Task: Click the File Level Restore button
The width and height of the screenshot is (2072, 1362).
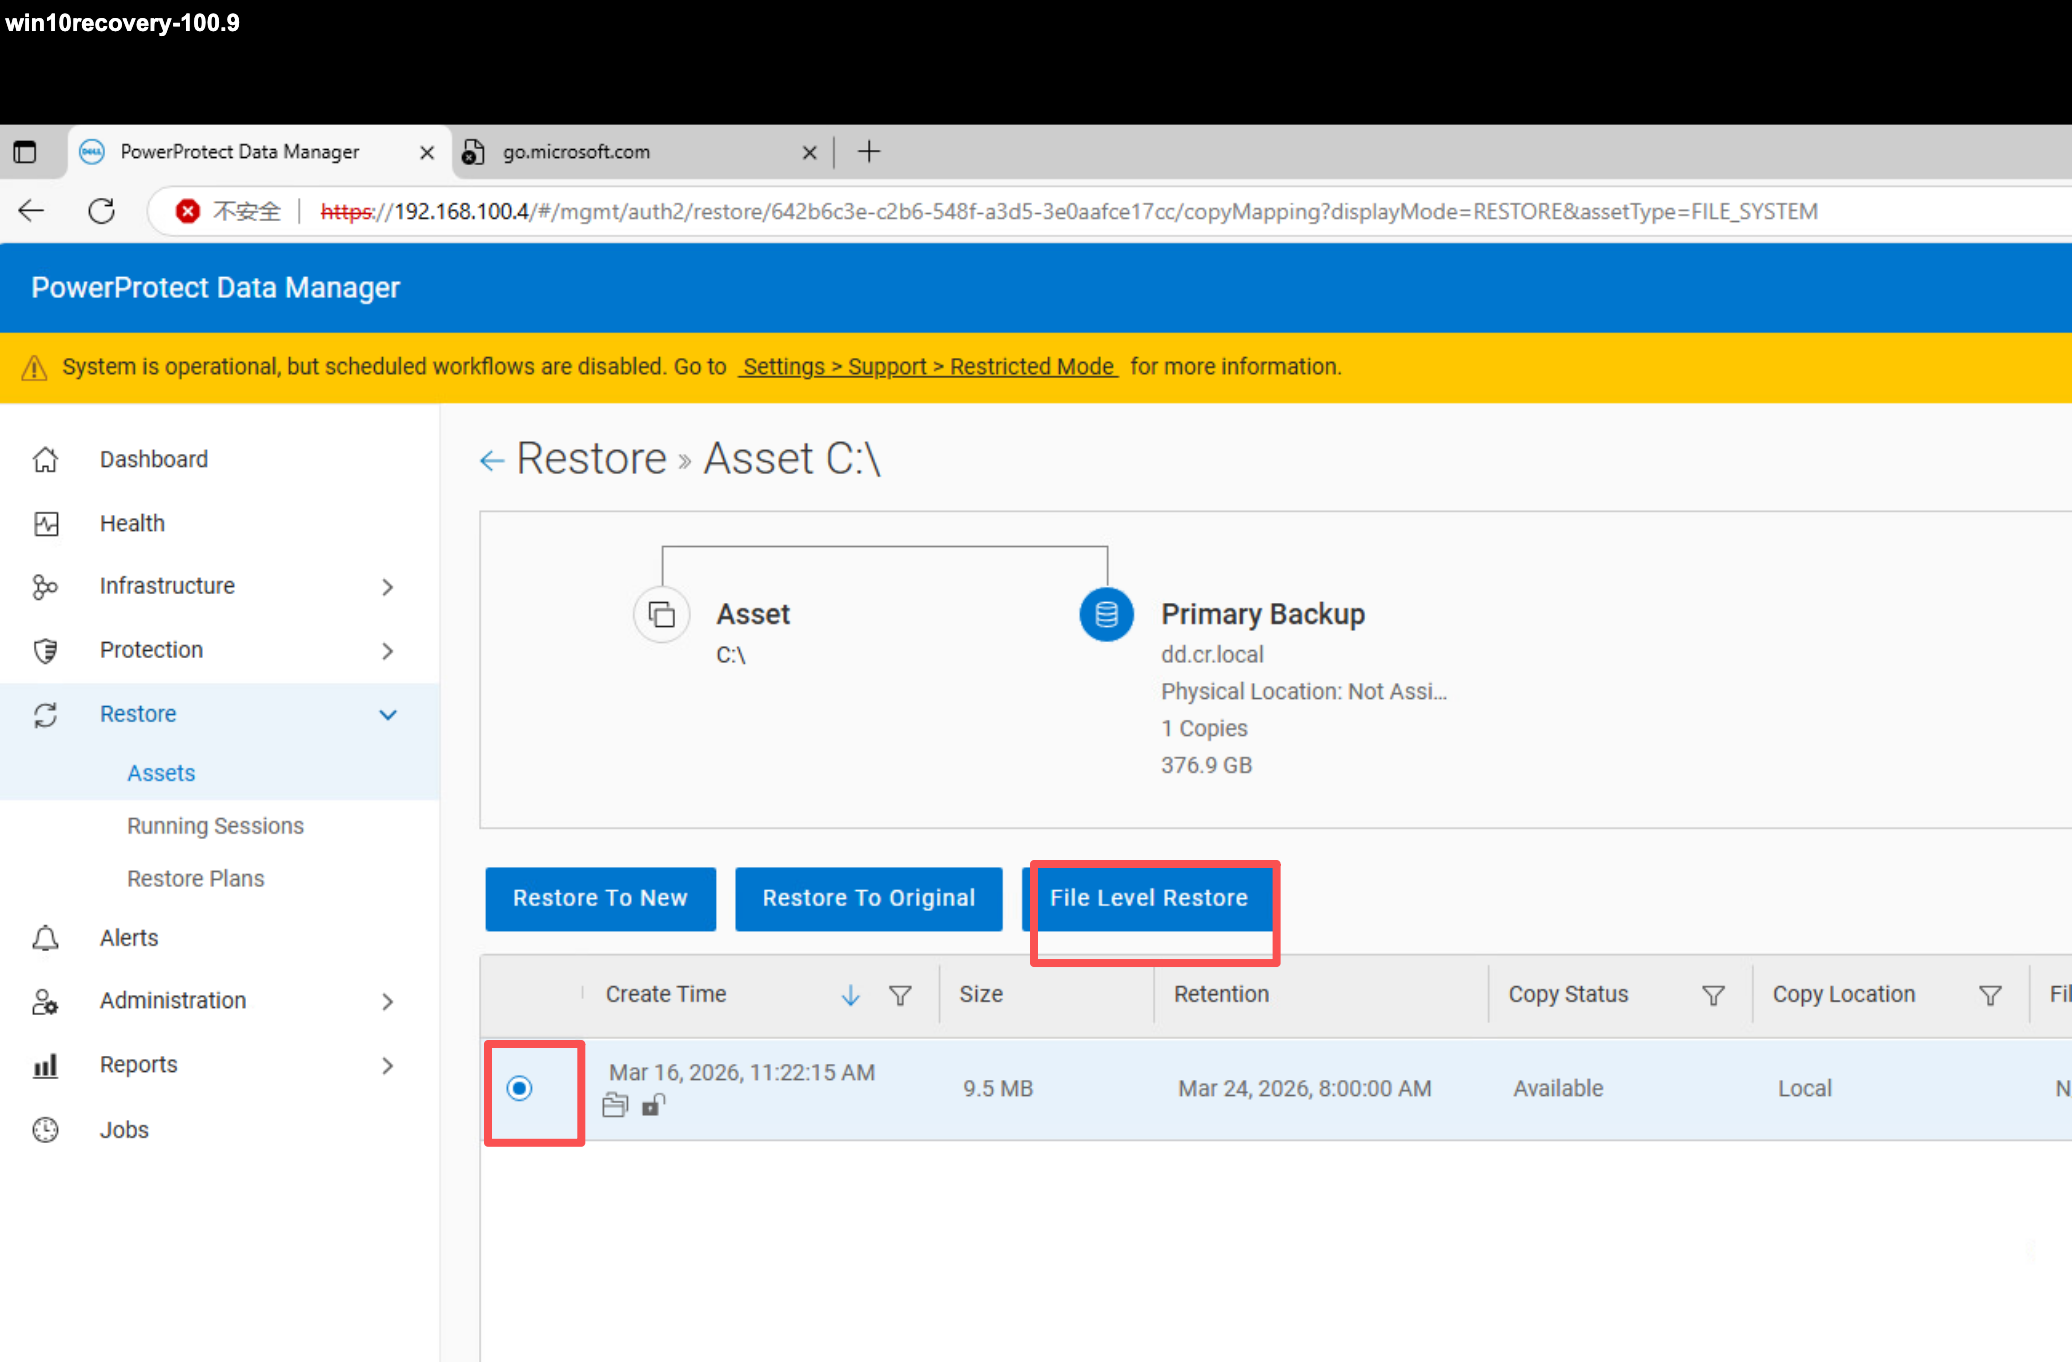Action: tap(1148, 898)
